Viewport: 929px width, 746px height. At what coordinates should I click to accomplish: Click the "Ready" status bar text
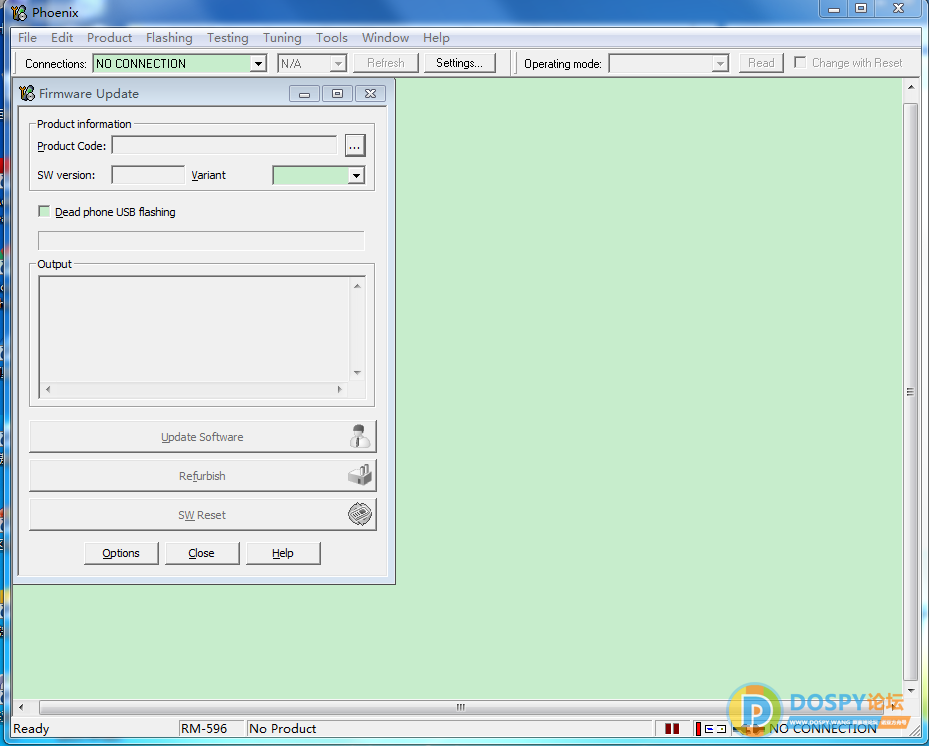click(31, 728)
